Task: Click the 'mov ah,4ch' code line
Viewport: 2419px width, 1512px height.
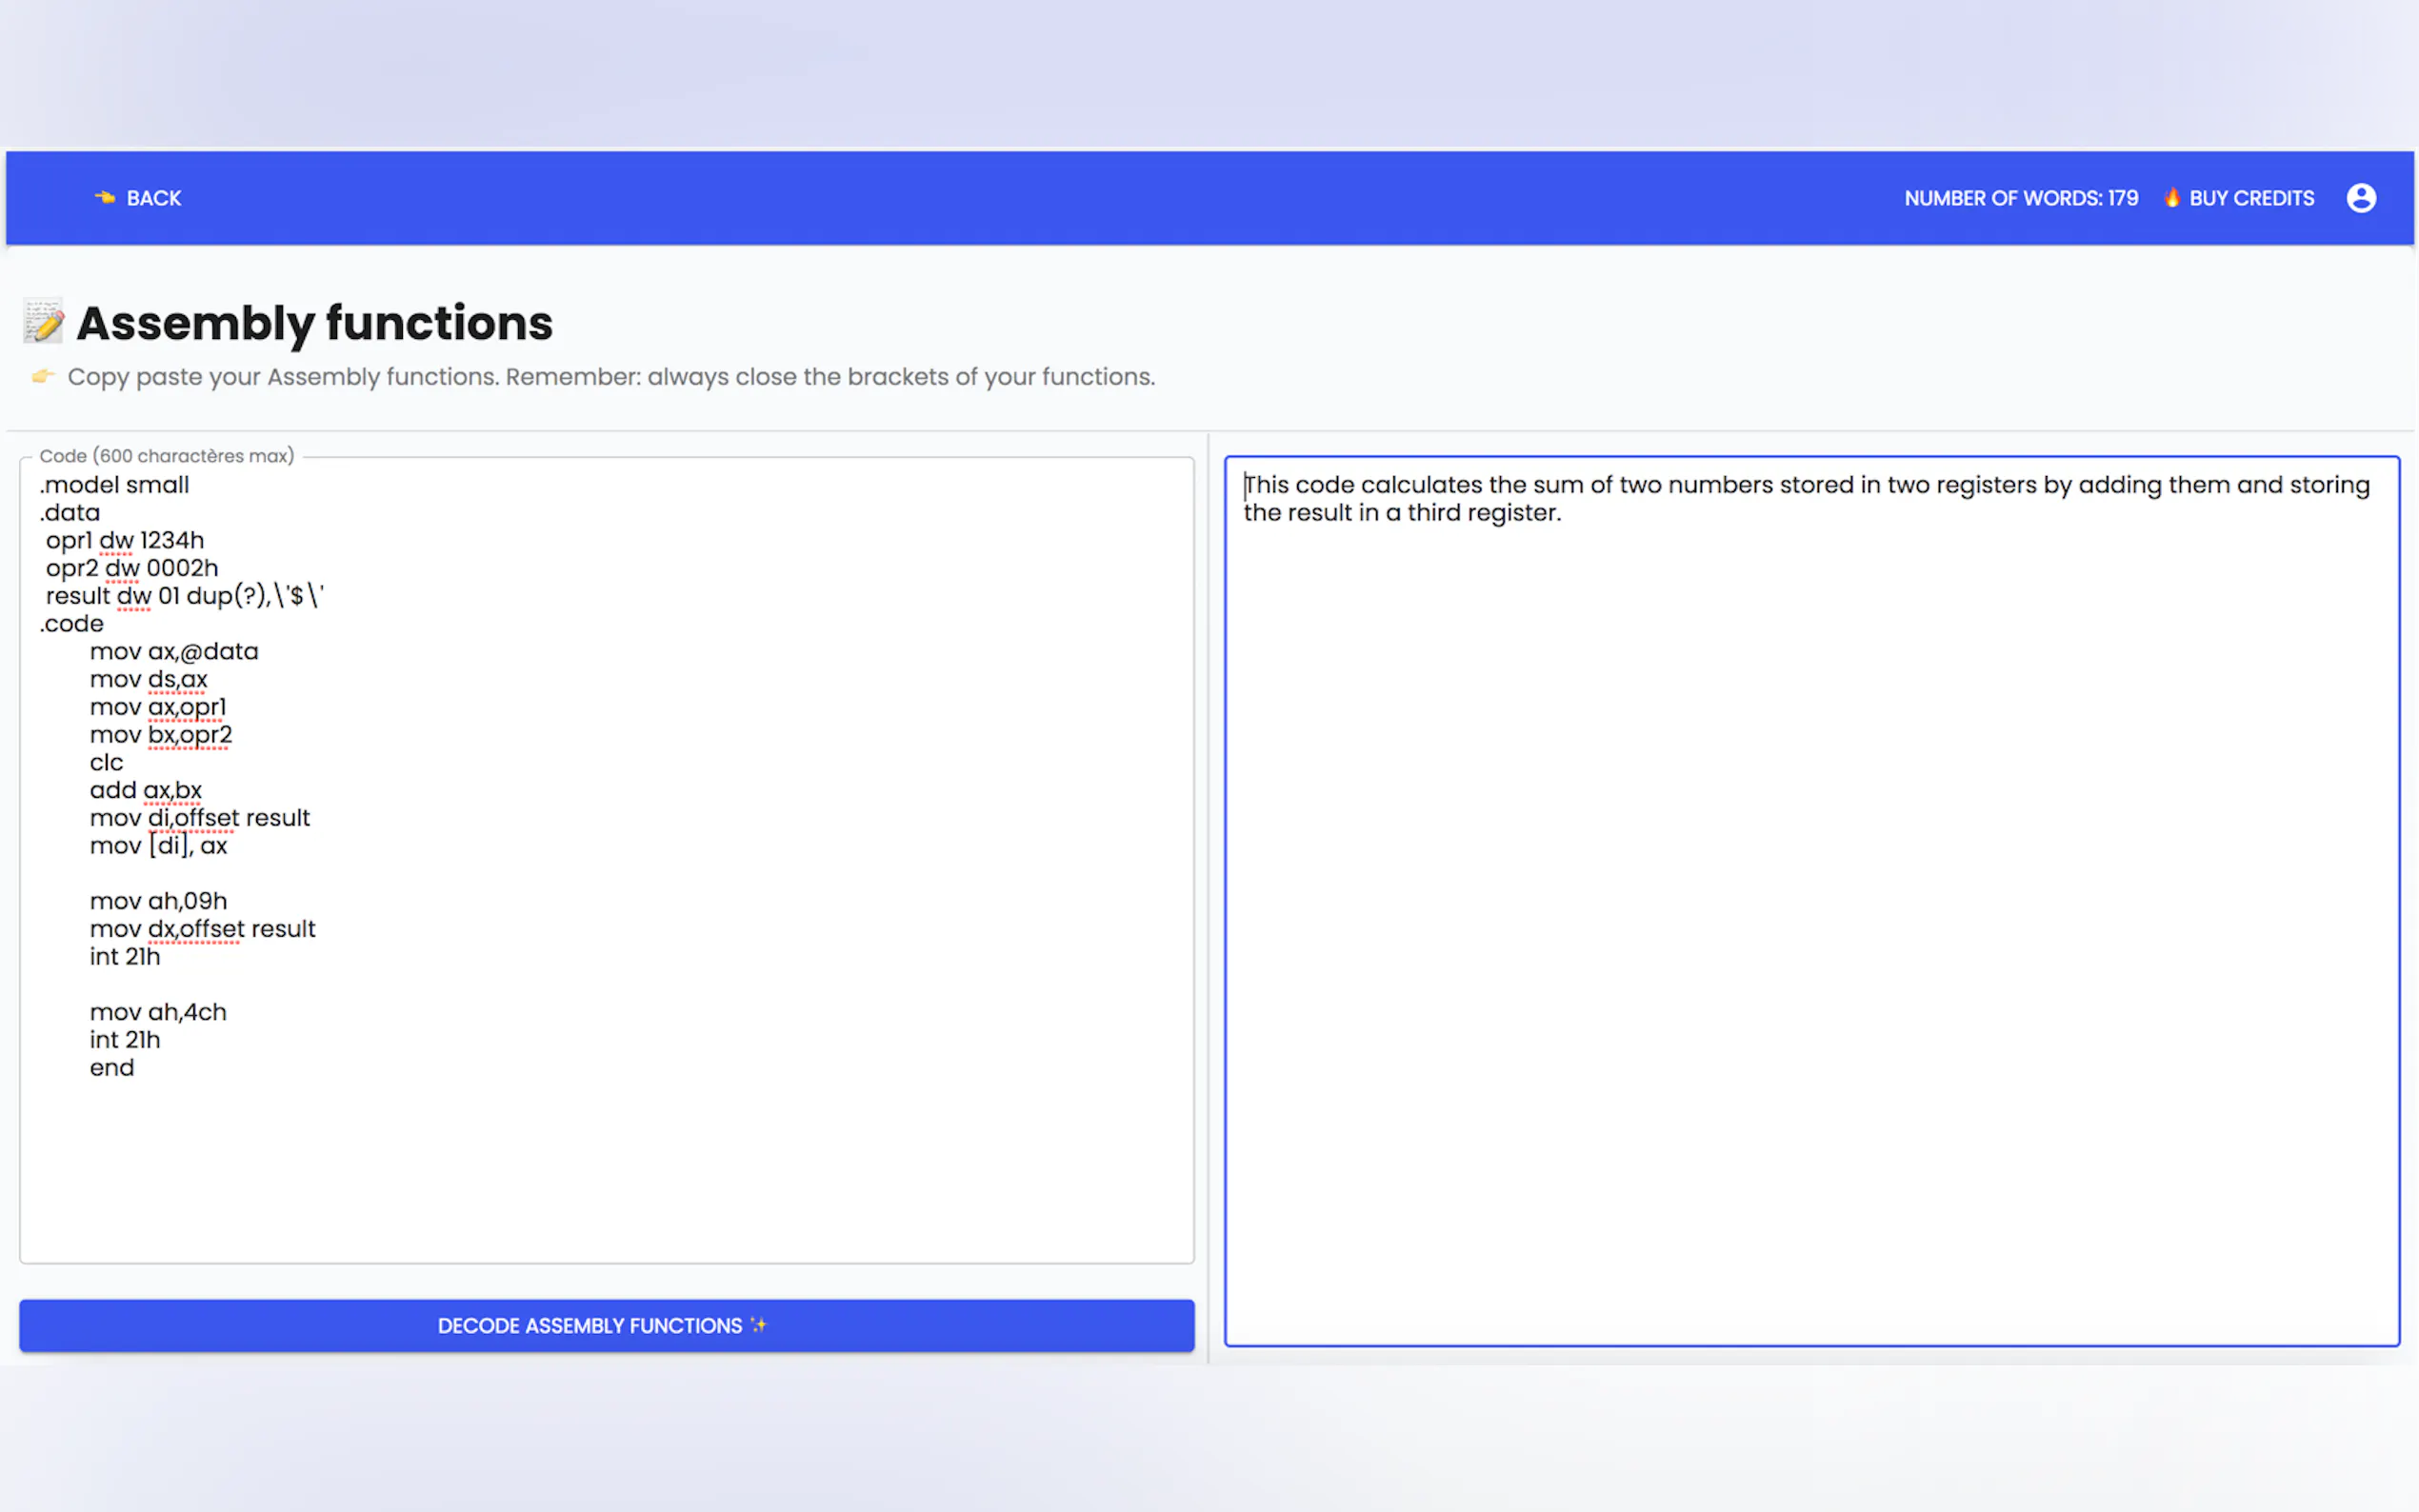Action: 158,1012
